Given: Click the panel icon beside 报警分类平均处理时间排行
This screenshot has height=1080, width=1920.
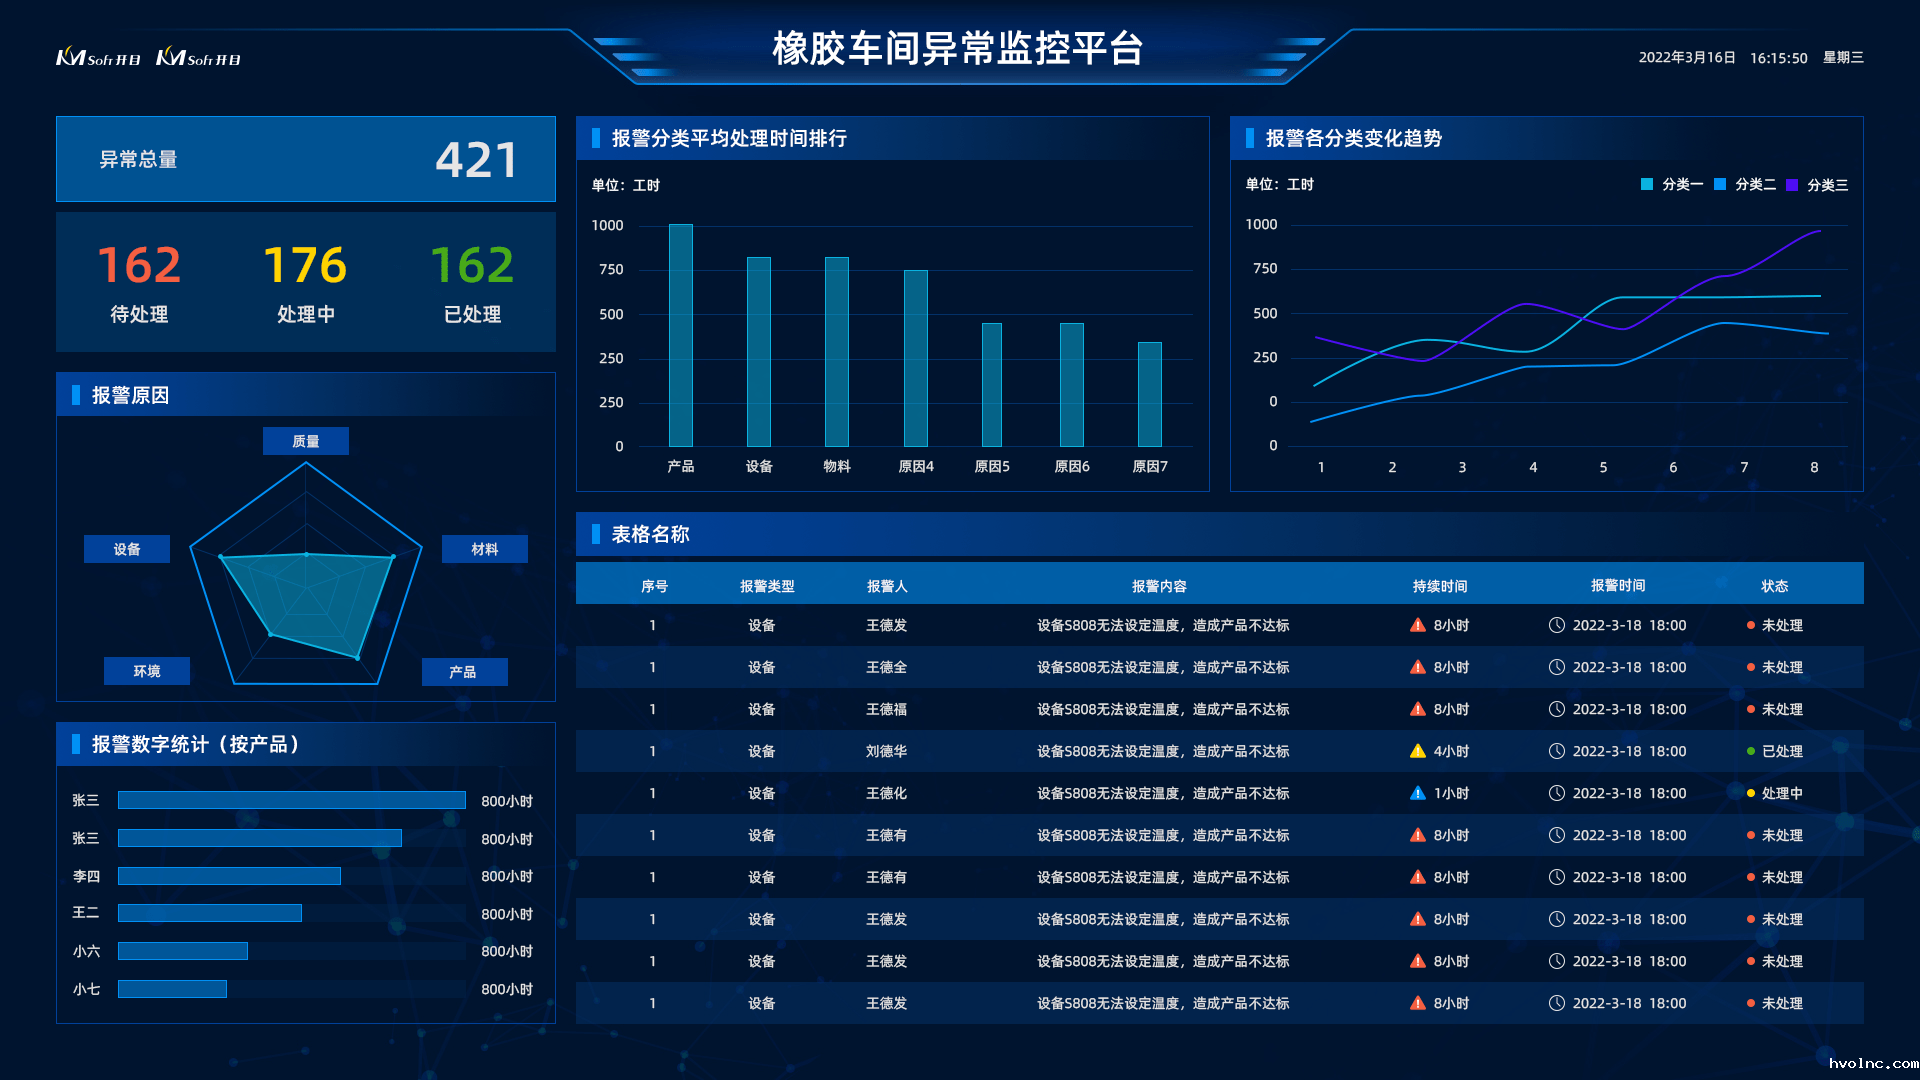Looking at the screenshot, I should coord(598,139).
